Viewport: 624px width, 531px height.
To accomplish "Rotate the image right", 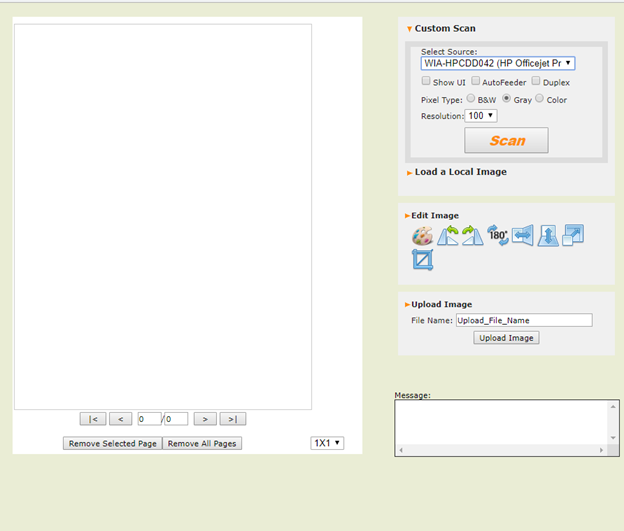I will coord(472,237).
